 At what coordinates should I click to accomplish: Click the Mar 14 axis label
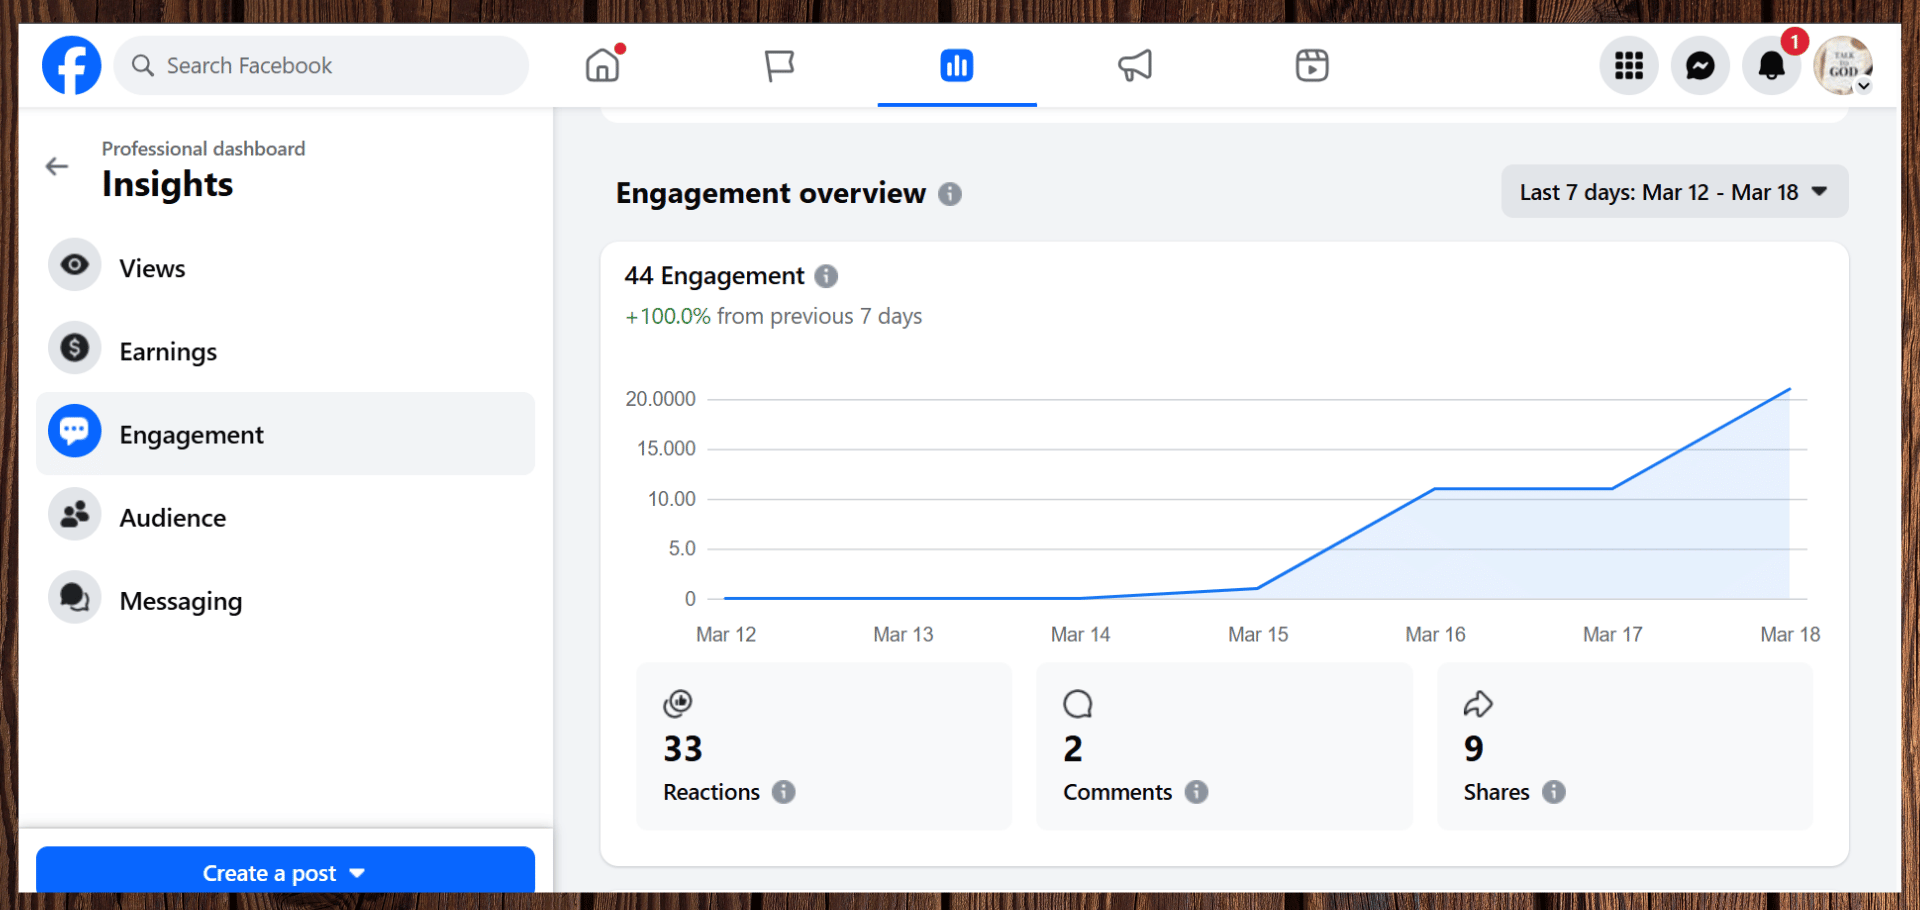coord(1081,634)
